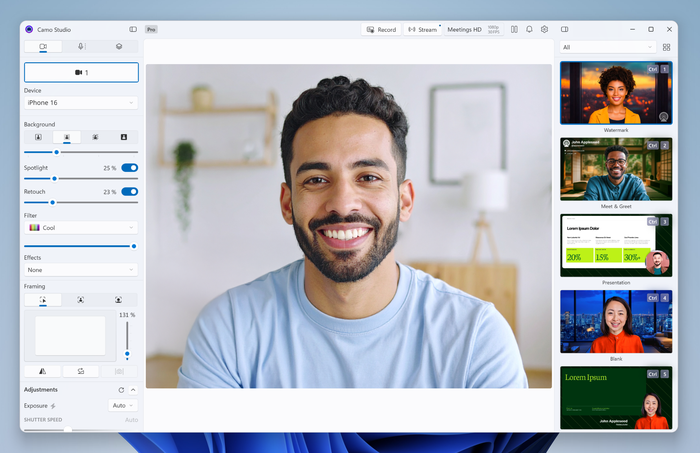Click the disabled stabilize icon under framing
Viewport: 700px width, 453px height.
119,371
